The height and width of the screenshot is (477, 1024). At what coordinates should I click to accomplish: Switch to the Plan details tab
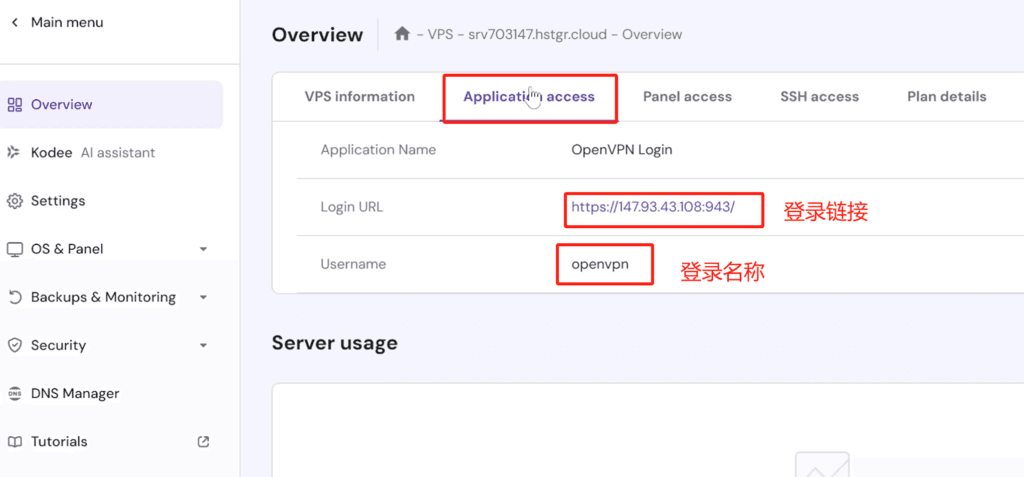[946, 97]
